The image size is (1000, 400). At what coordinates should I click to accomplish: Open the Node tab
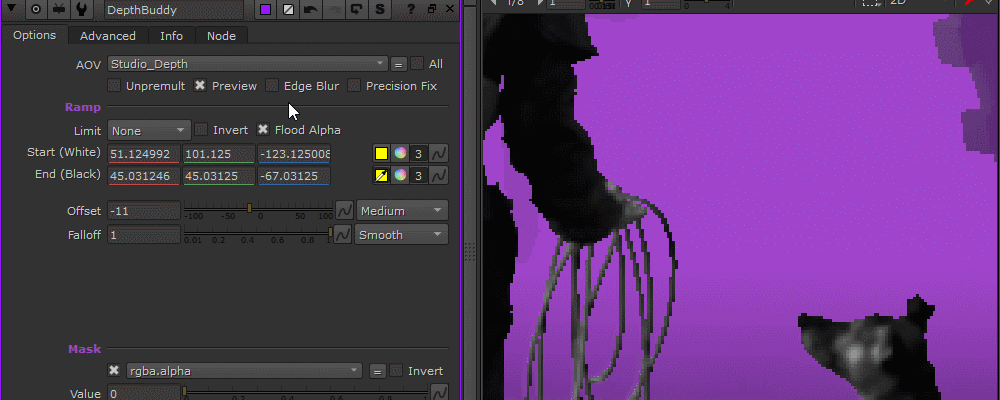221,36
